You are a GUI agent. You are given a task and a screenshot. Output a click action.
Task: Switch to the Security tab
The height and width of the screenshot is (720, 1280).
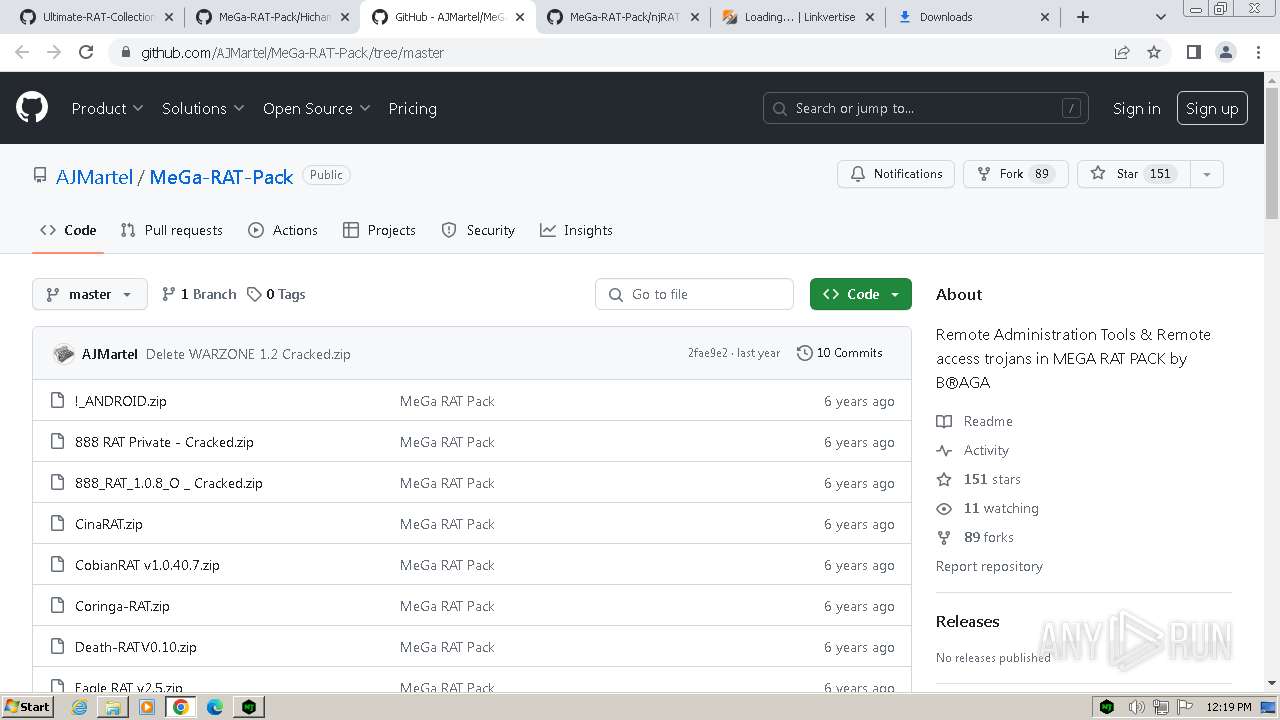[x=478, y=230]
